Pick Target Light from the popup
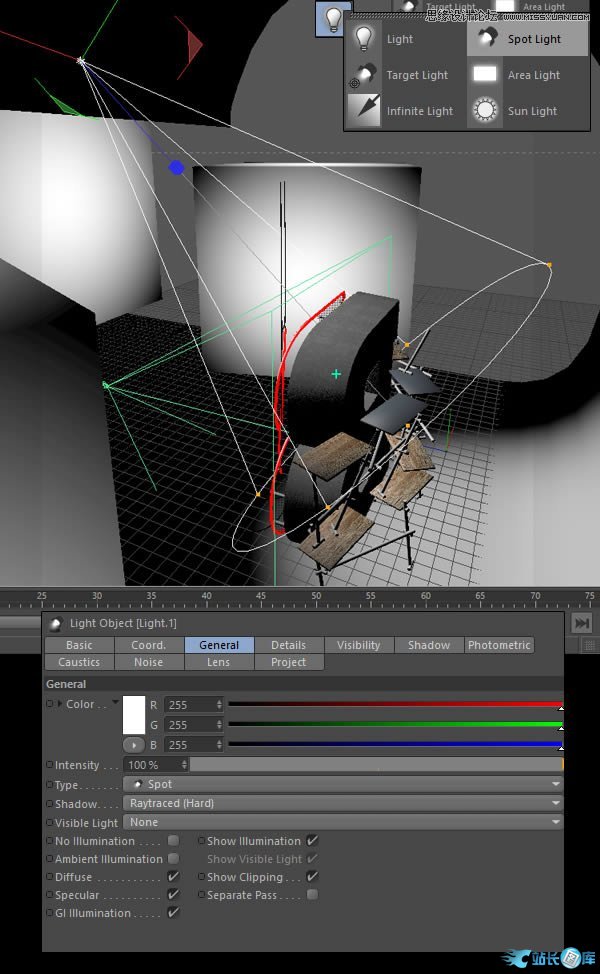Screen dimensions: 600x974 point(416,75)
